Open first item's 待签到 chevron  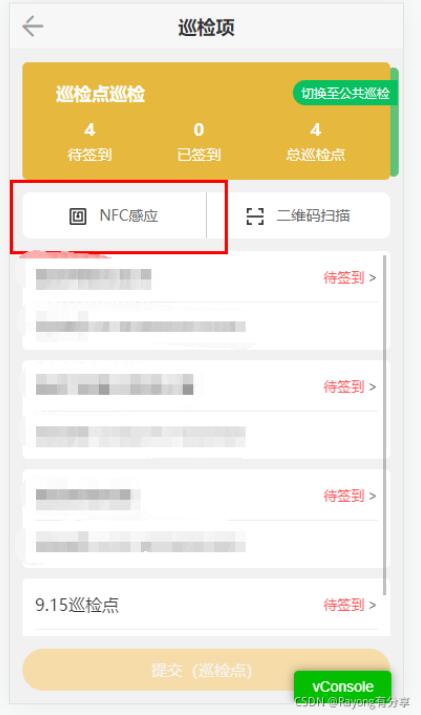pyautogui.click(x=373, y=278)
